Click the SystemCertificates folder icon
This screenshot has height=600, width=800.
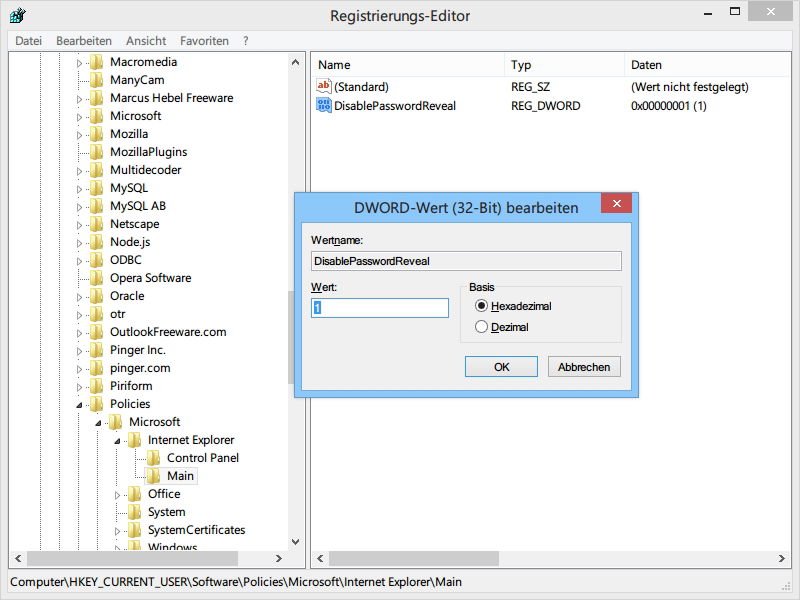click(x=134, y=530)
